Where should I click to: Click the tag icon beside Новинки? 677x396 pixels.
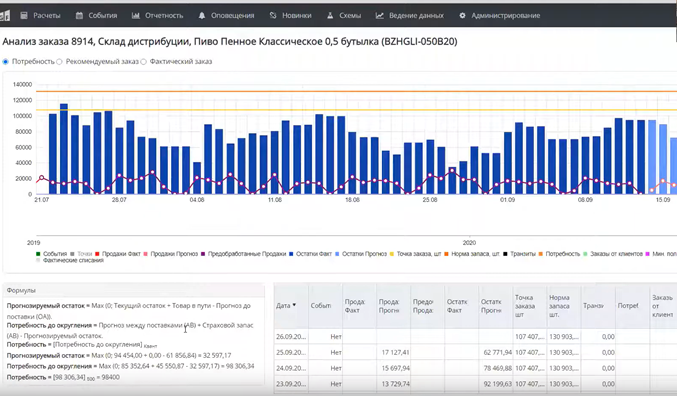273,16
